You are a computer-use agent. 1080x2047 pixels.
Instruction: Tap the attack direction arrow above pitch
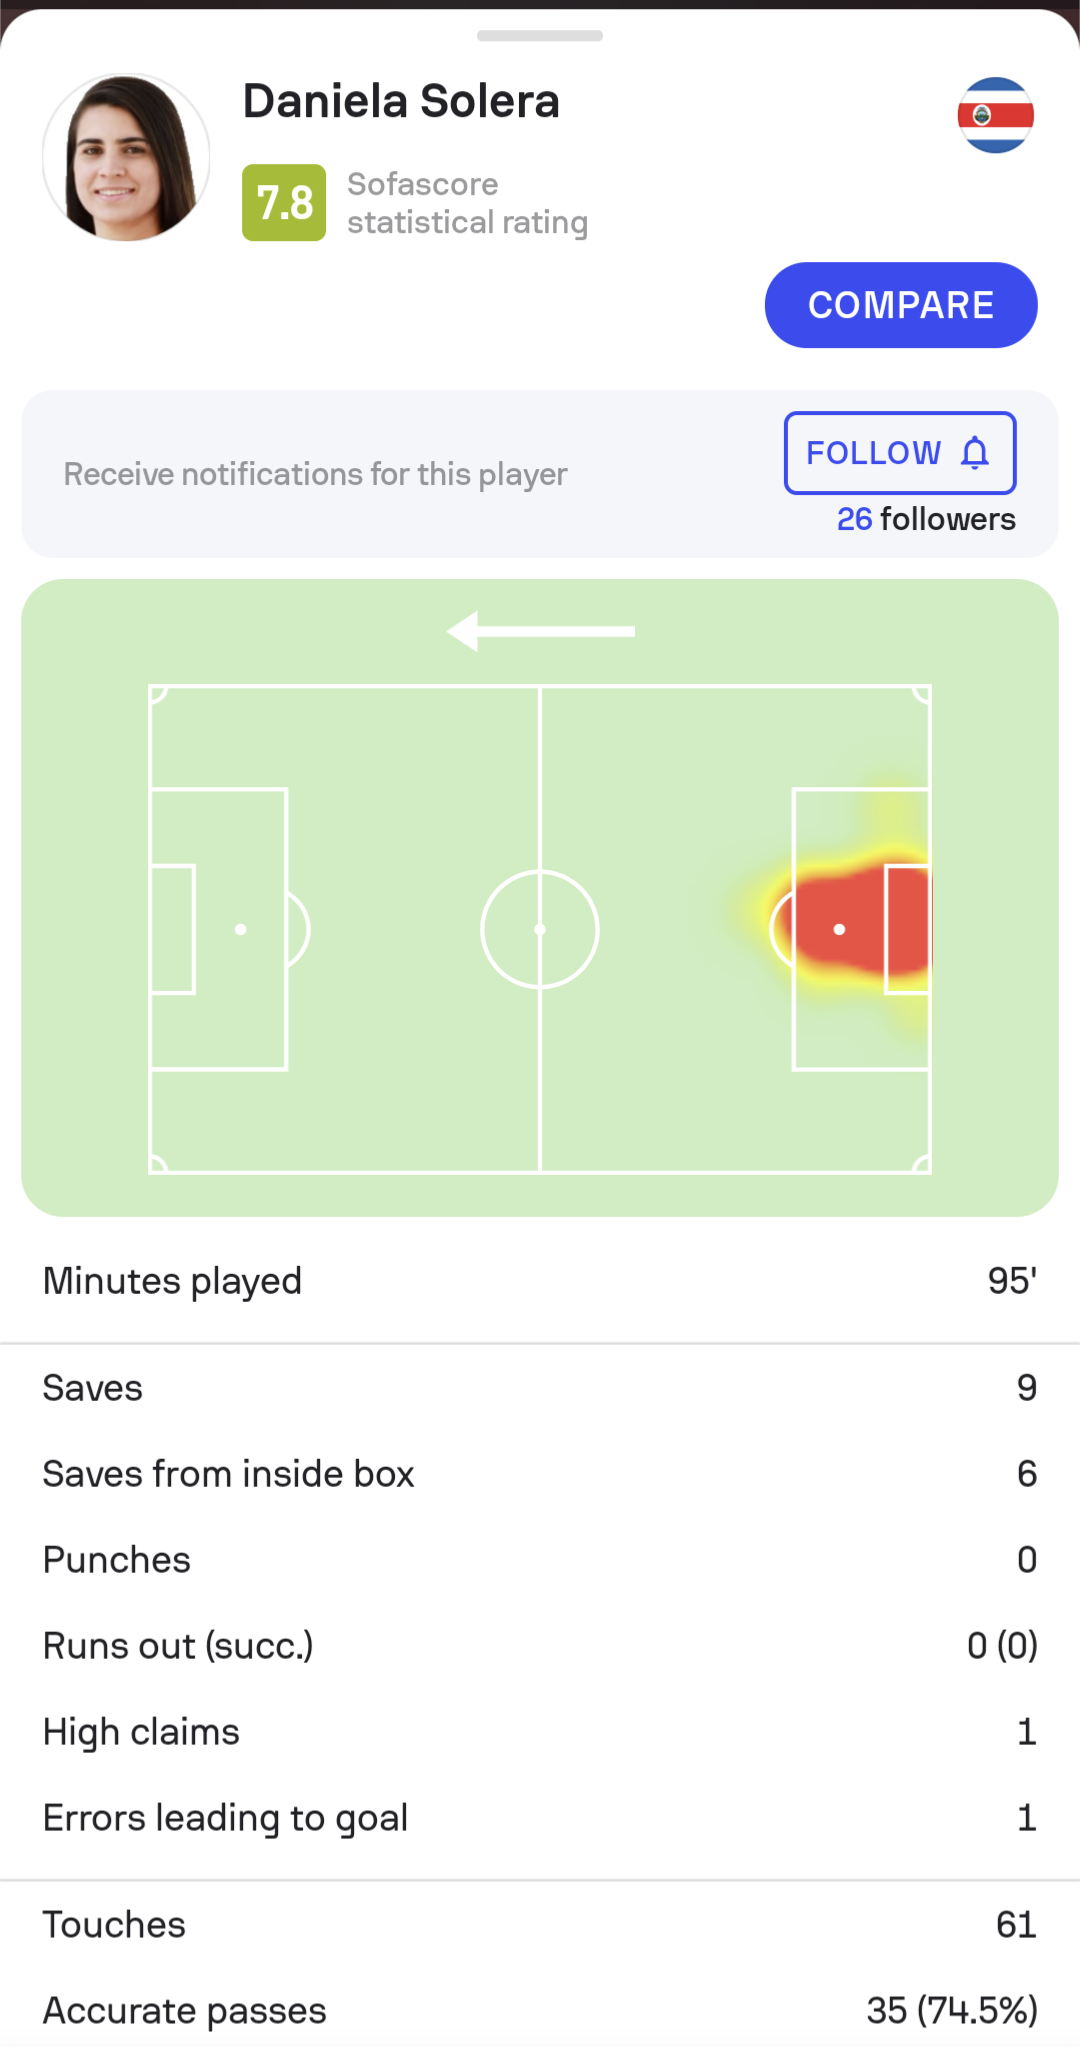click(x=540, y=631)
